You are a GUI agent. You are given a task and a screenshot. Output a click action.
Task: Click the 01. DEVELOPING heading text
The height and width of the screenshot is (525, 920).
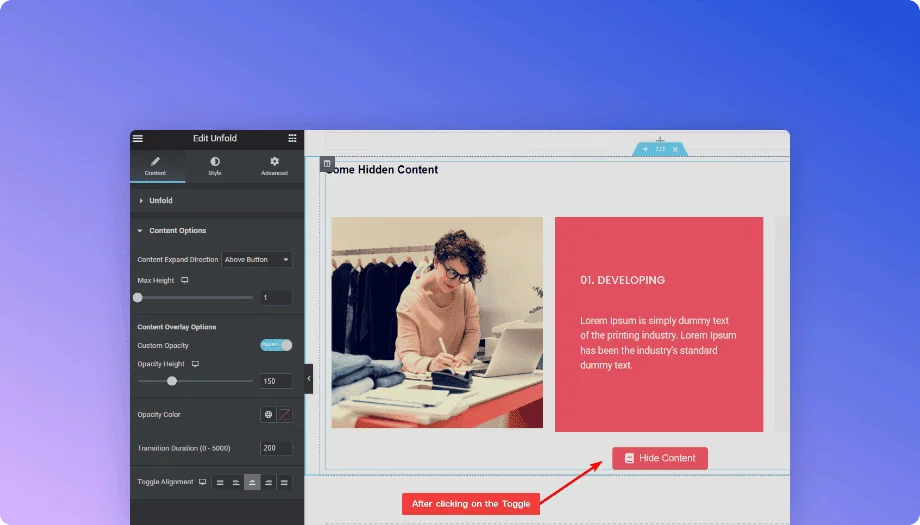pyautogui.click(x=623, y=280)
